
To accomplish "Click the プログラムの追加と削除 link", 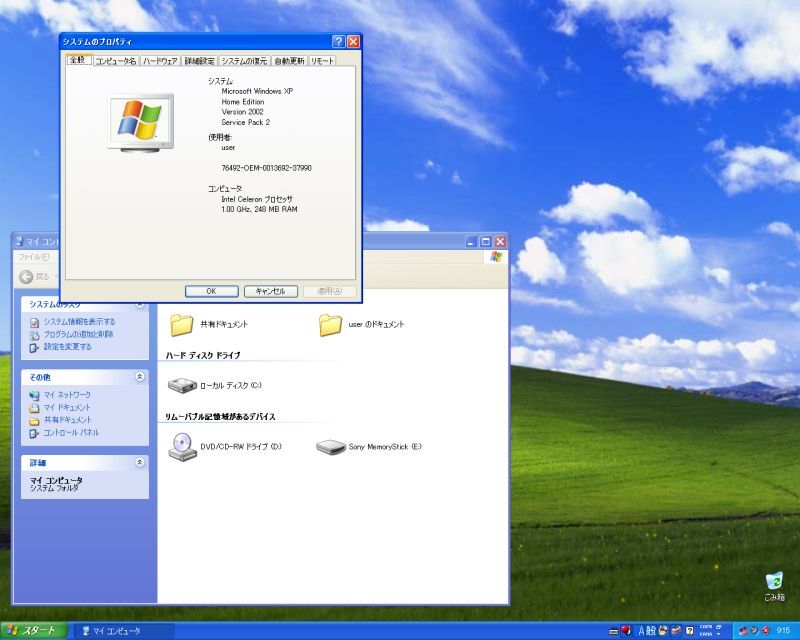I will (79, 335).
